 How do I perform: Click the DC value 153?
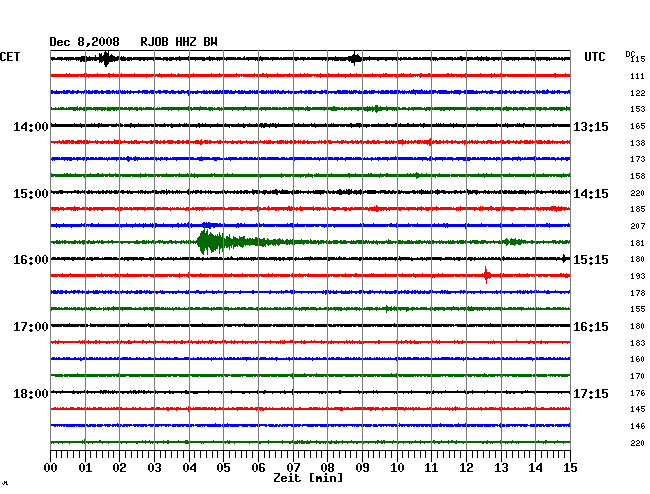click(x=638, y=109)
